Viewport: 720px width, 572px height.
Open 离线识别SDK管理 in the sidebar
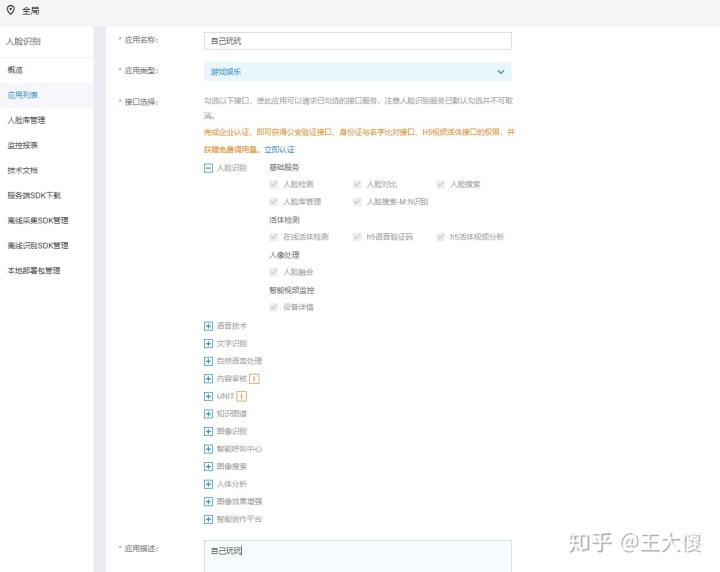point(46,246)
